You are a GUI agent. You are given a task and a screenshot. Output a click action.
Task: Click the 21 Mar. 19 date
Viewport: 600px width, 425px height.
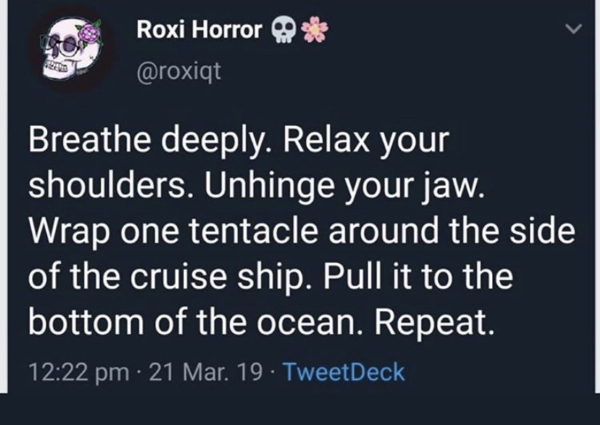tap(200, 373)
